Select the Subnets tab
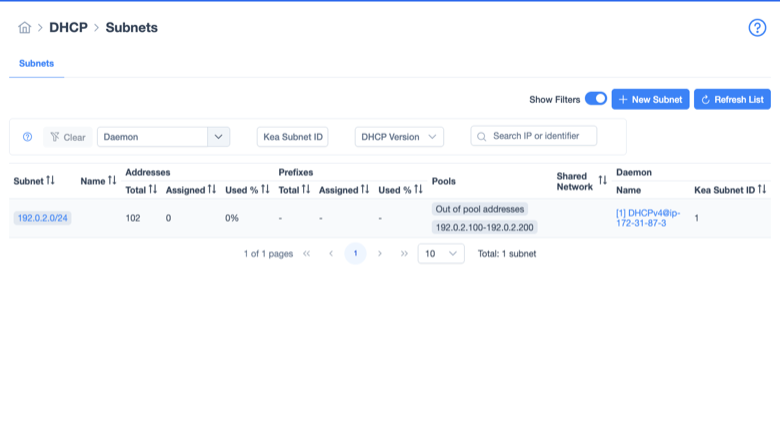This screenshot has height=439, width=780. click(x=36, y=64)
